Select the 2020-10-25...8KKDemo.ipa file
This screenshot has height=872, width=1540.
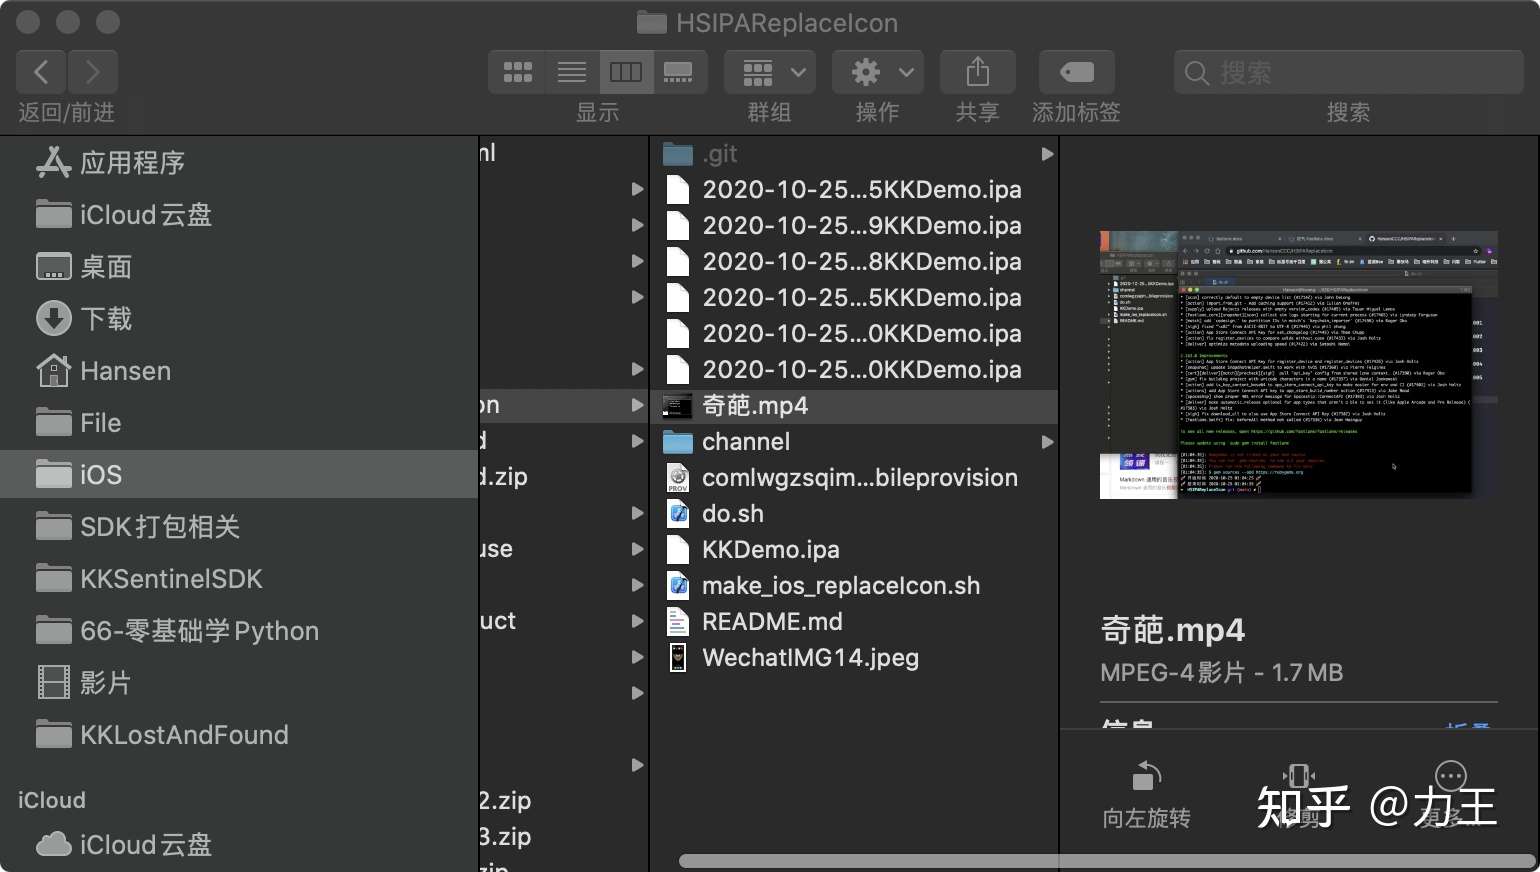click(854, 262)
